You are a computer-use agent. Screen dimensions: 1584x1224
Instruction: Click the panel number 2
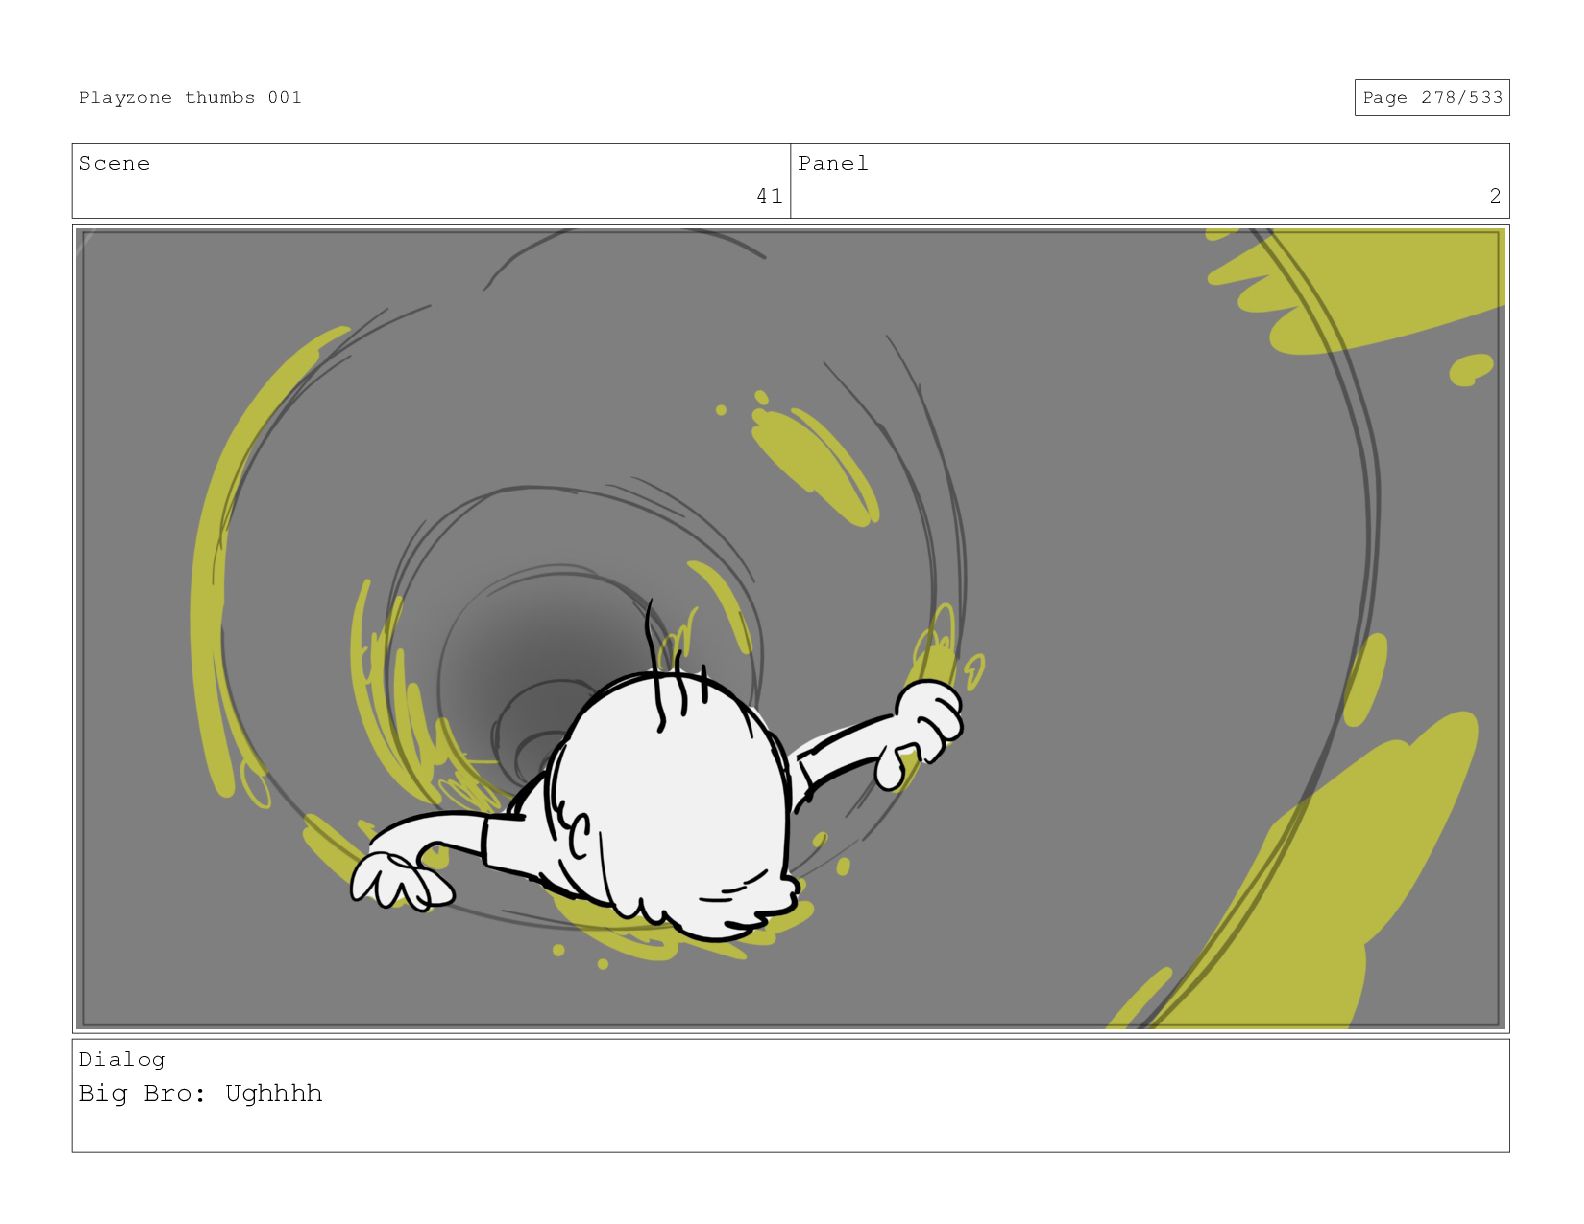(1495, 196)
